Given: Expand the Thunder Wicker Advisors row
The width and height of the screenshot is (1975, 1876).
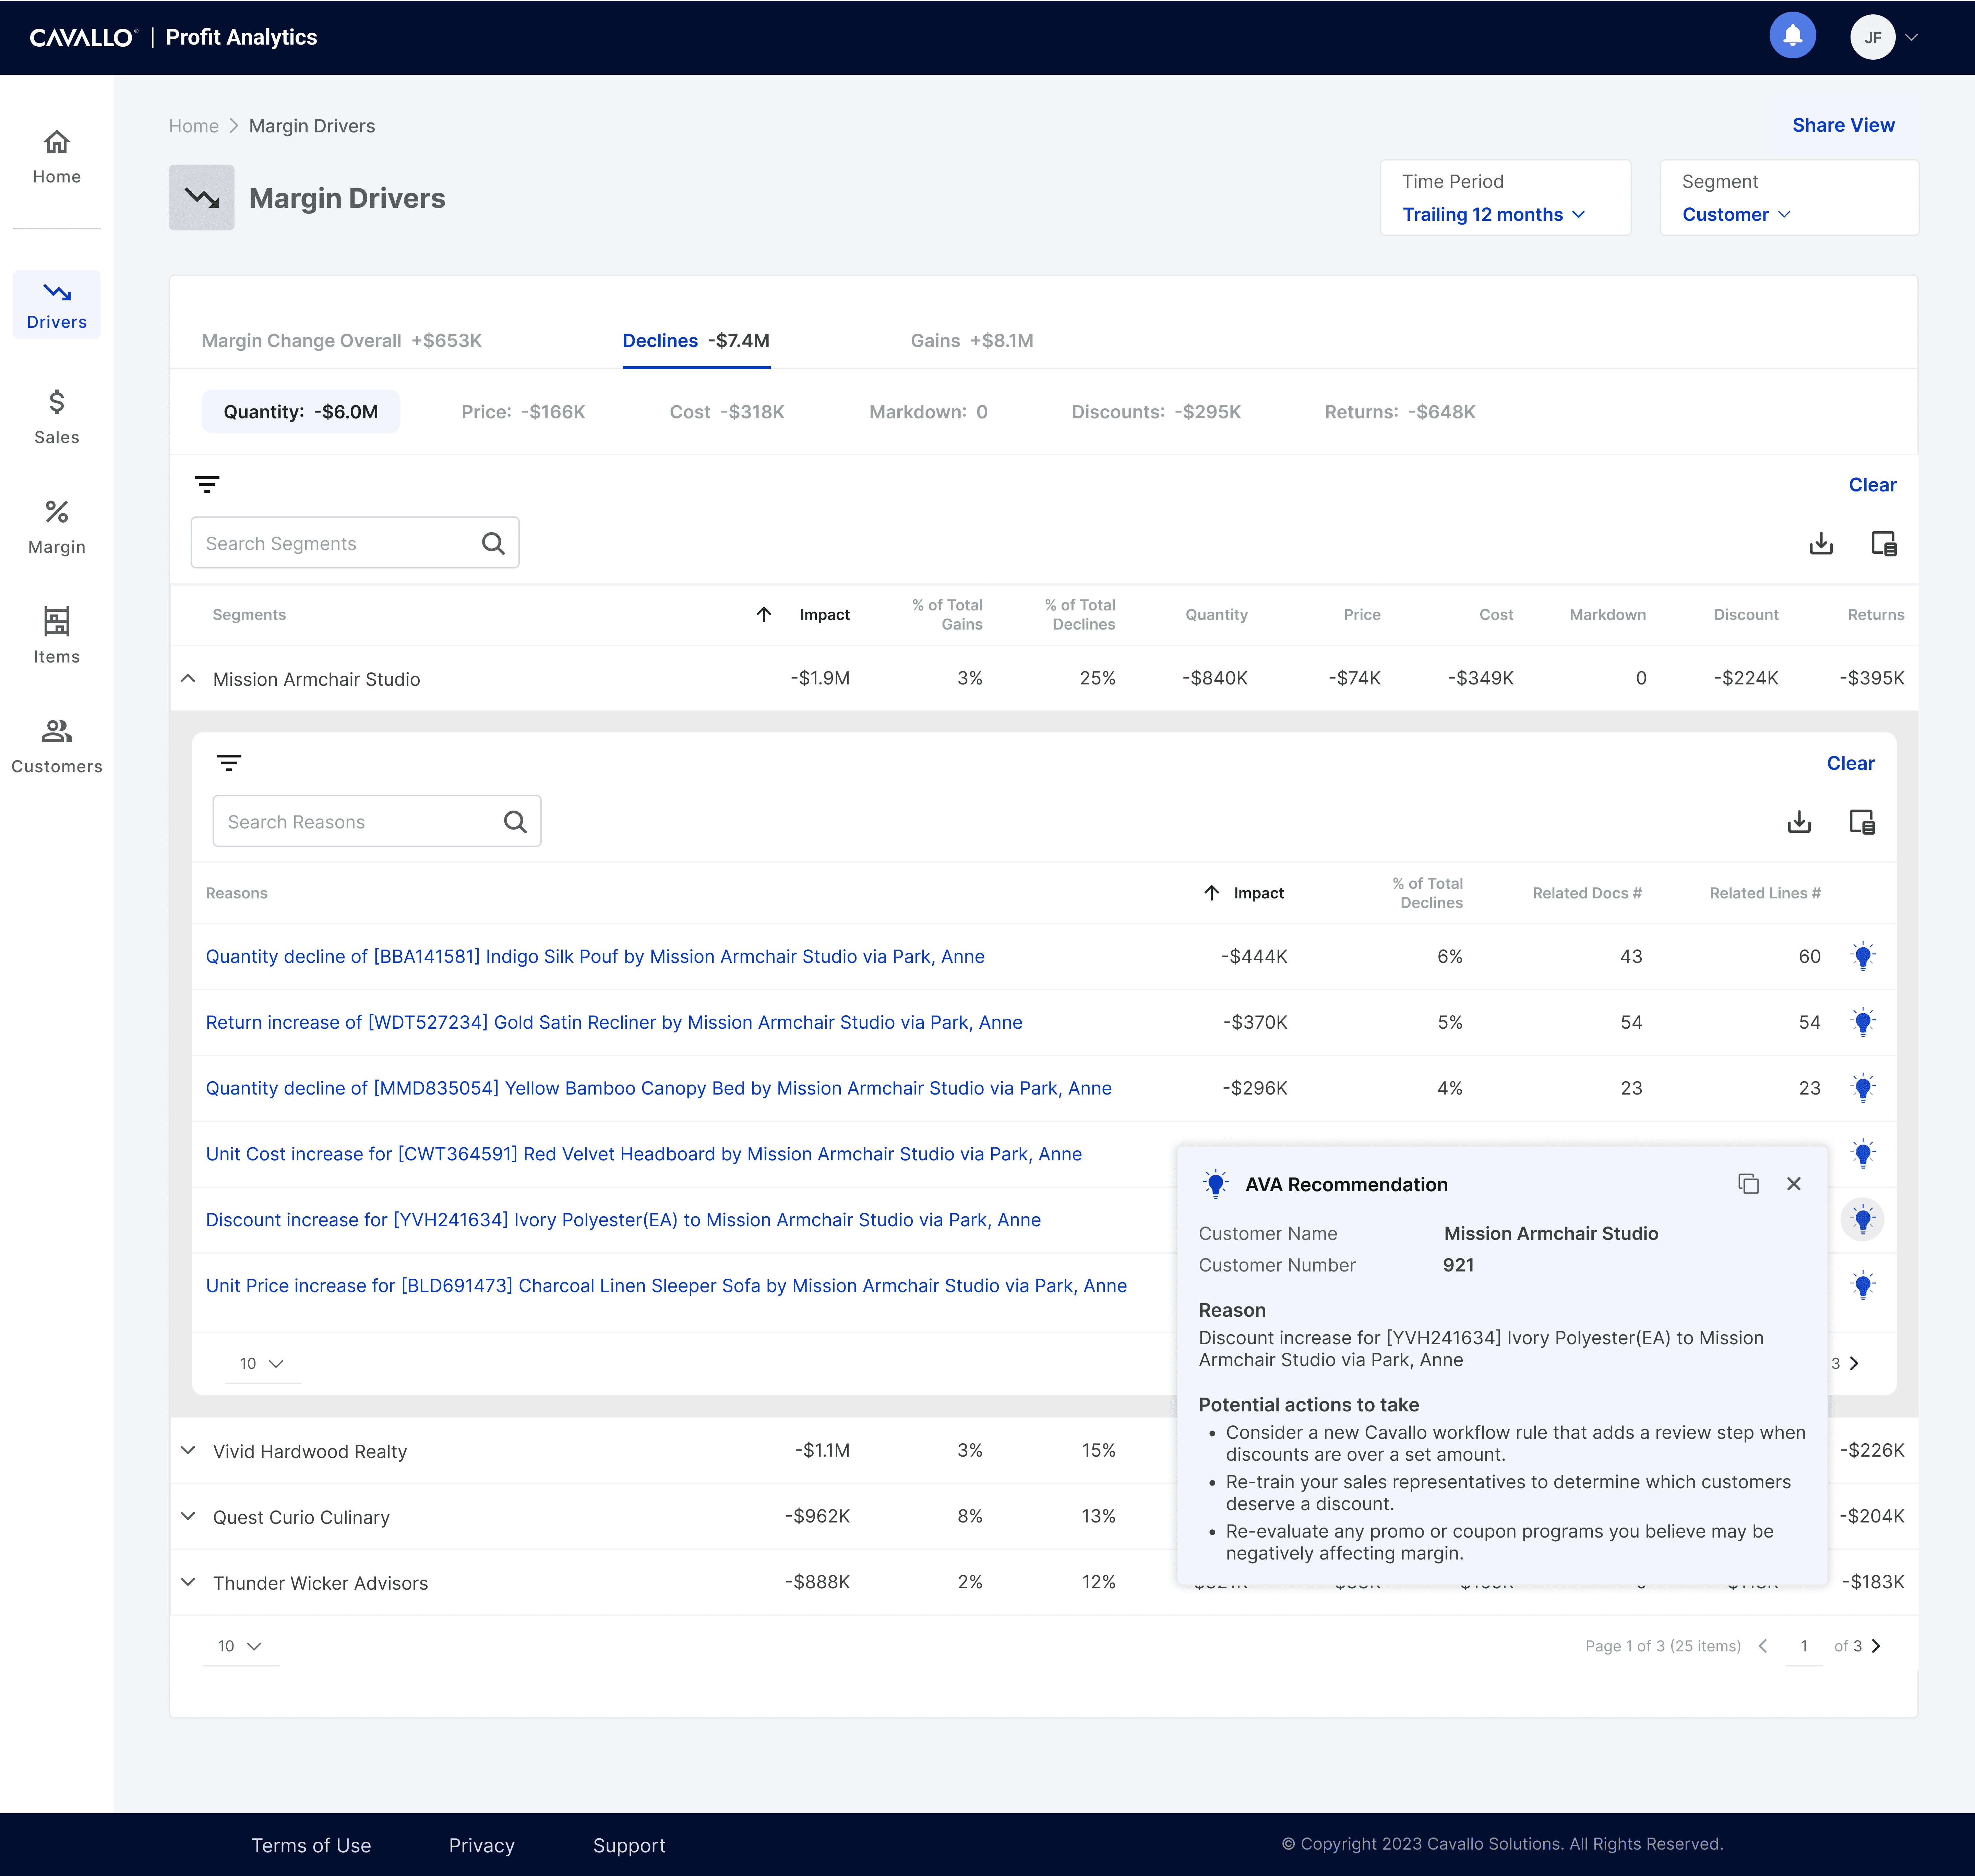Looking at the screenshot, I should pyautogui.click(x=188, y=1582).
